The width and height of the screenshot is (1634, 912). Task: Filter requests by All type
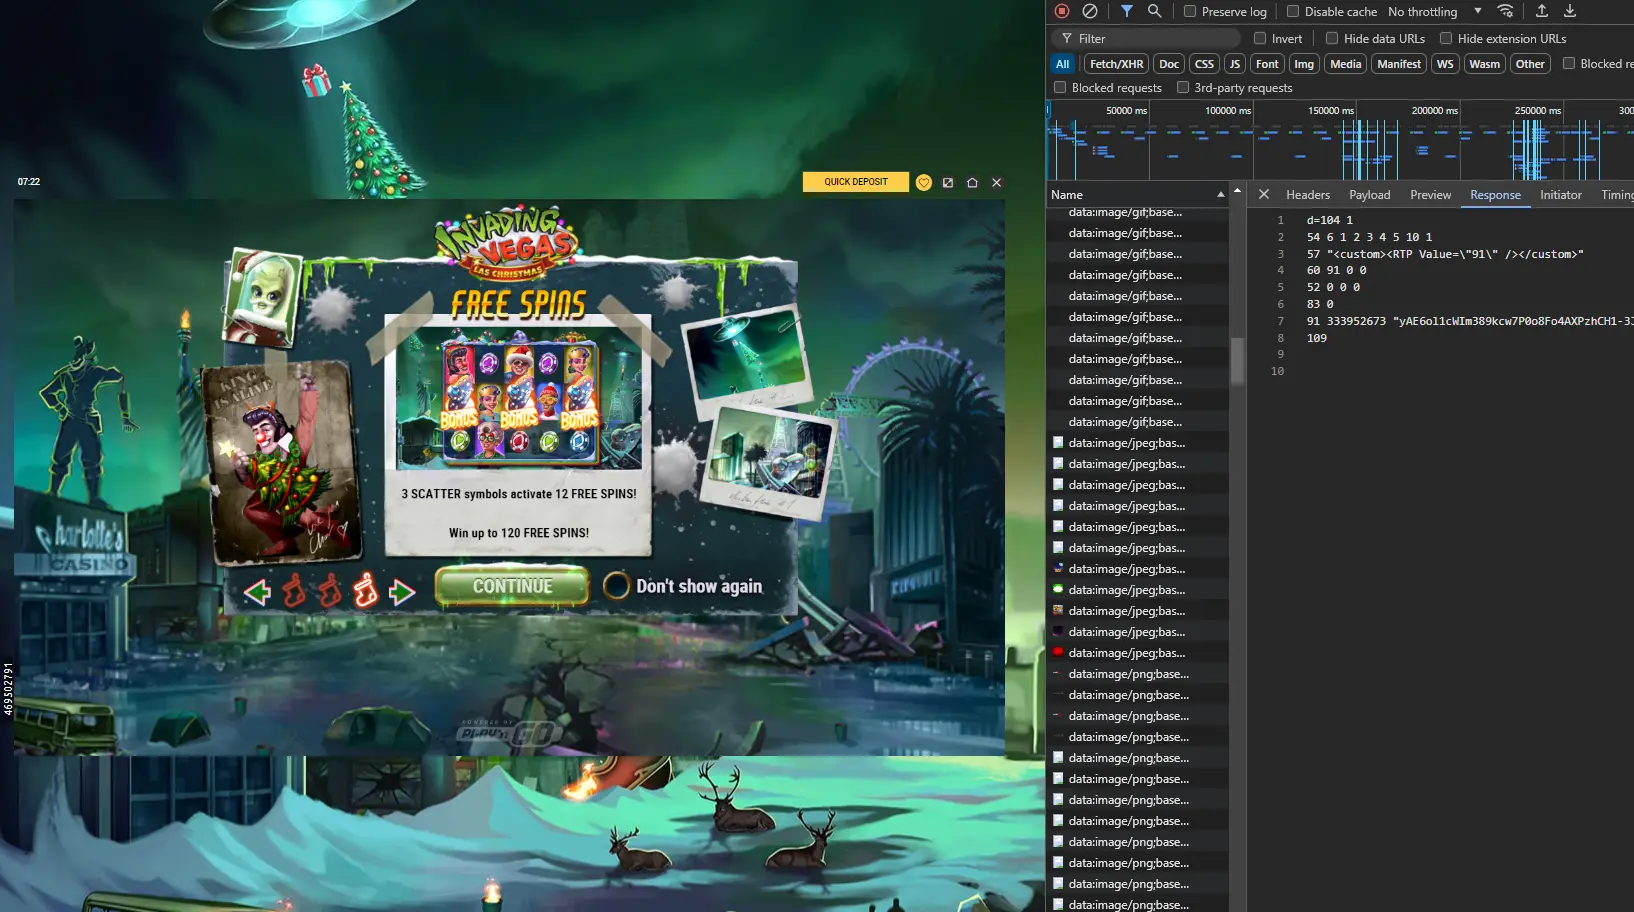(x=1062, y=64)
